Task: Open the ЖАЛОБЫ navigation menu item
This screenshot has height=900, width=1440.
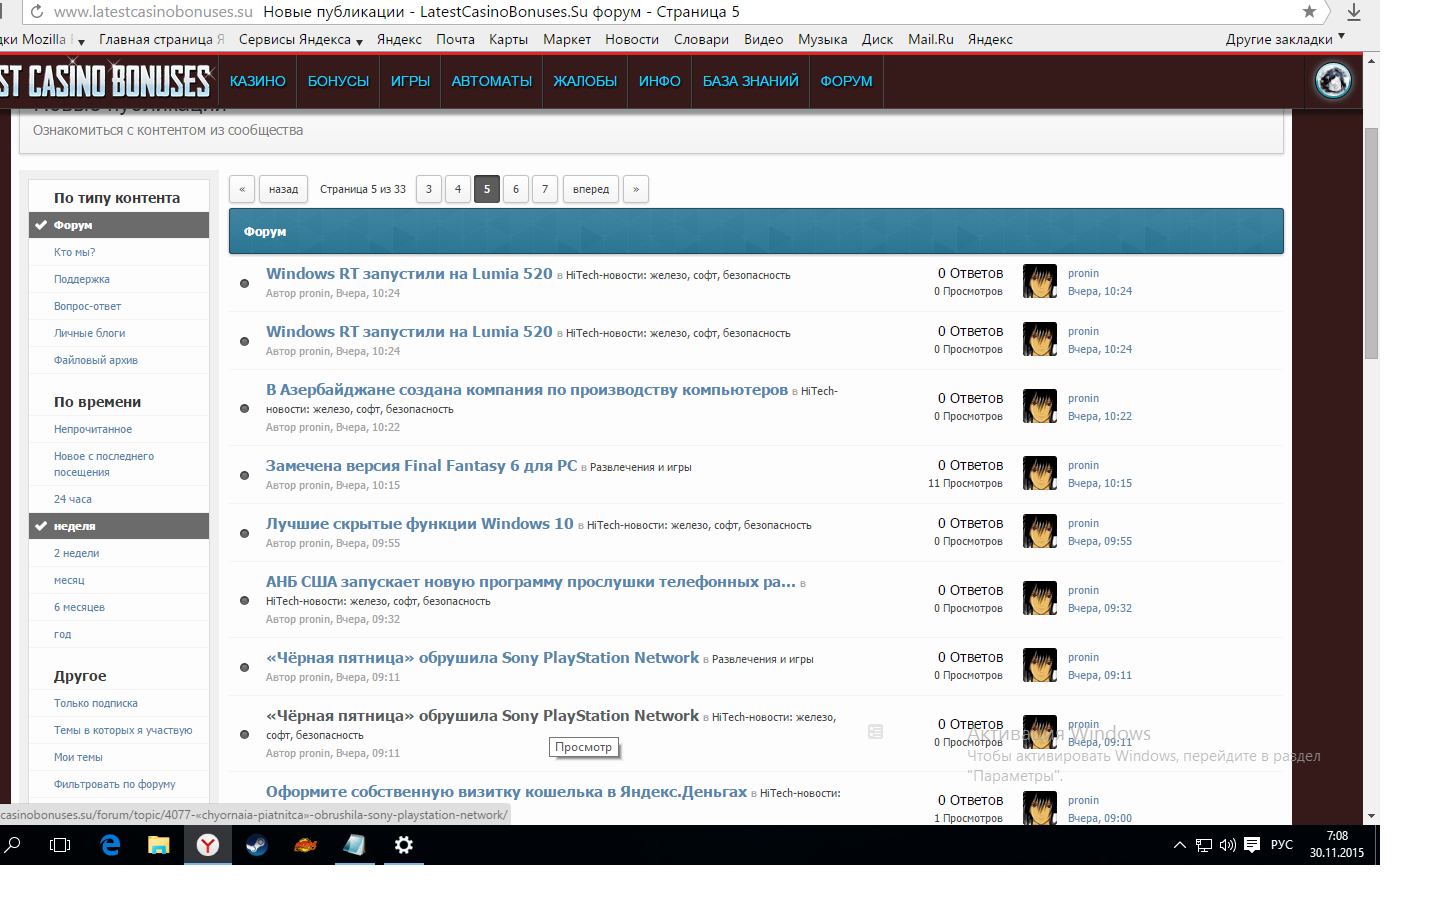Action: (x=585, y=81)
